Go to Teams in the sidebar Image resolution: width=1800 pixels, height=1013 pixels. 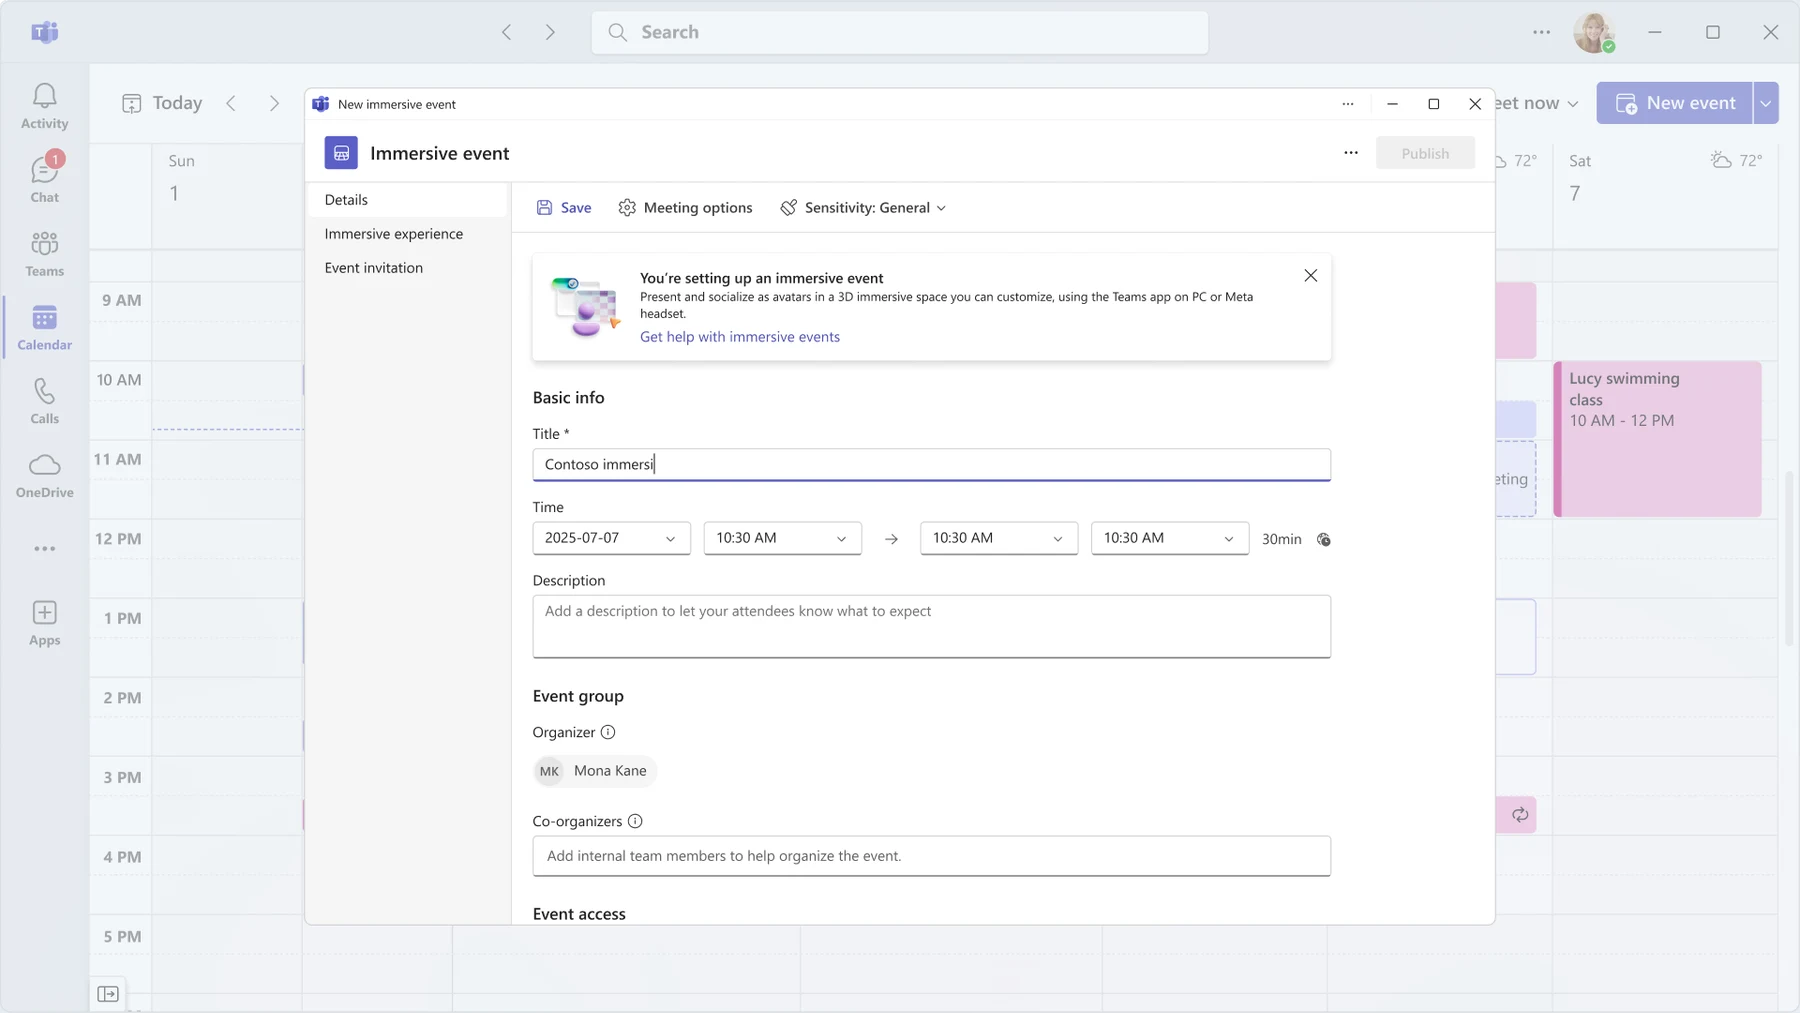(44, 254)
